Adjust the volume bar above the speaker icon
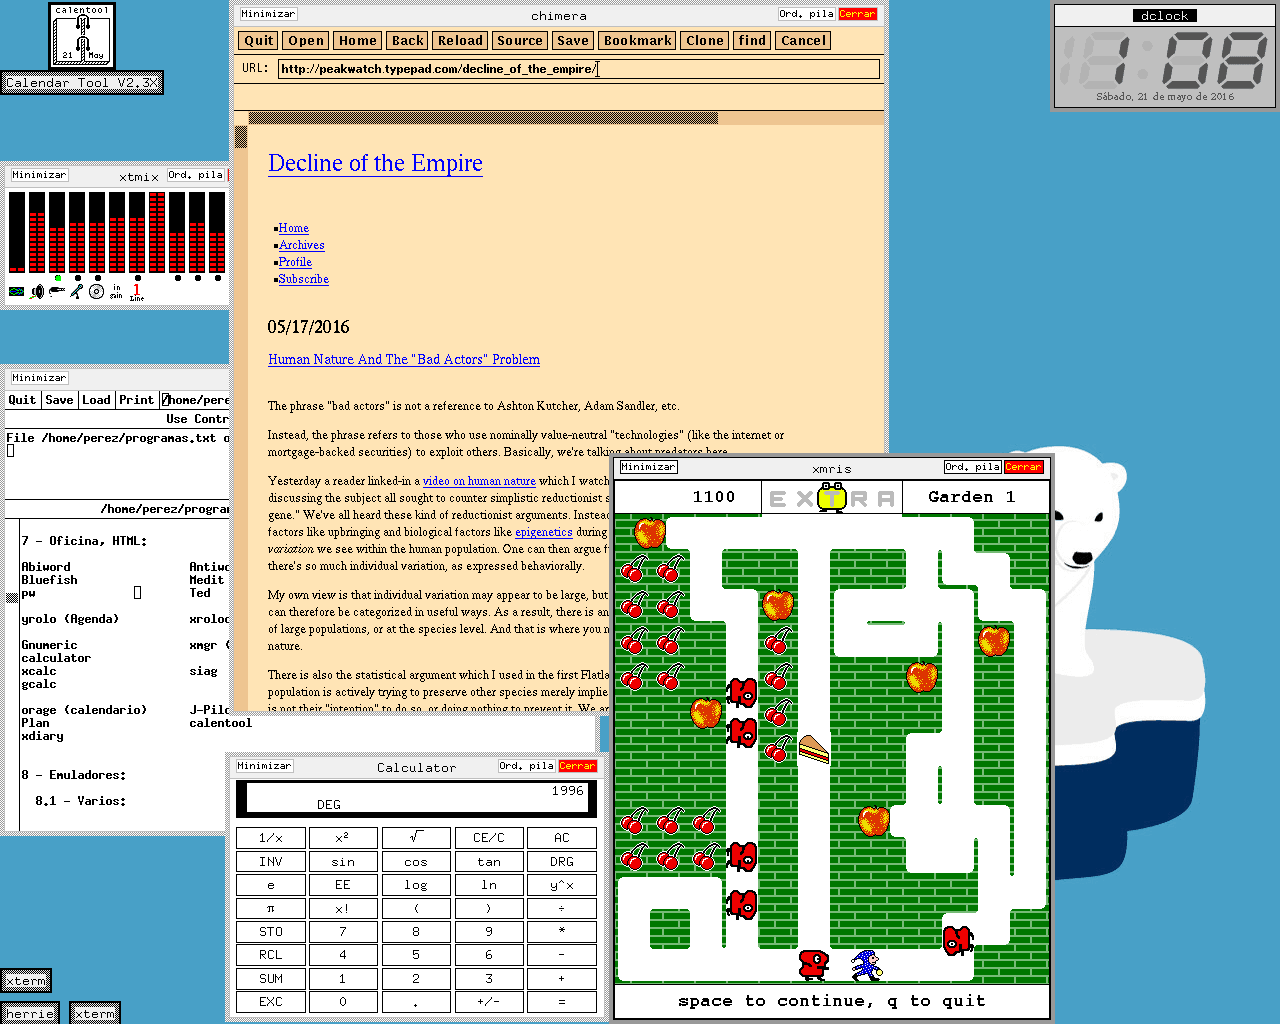 pyautogui.click(x=37, y=232)
